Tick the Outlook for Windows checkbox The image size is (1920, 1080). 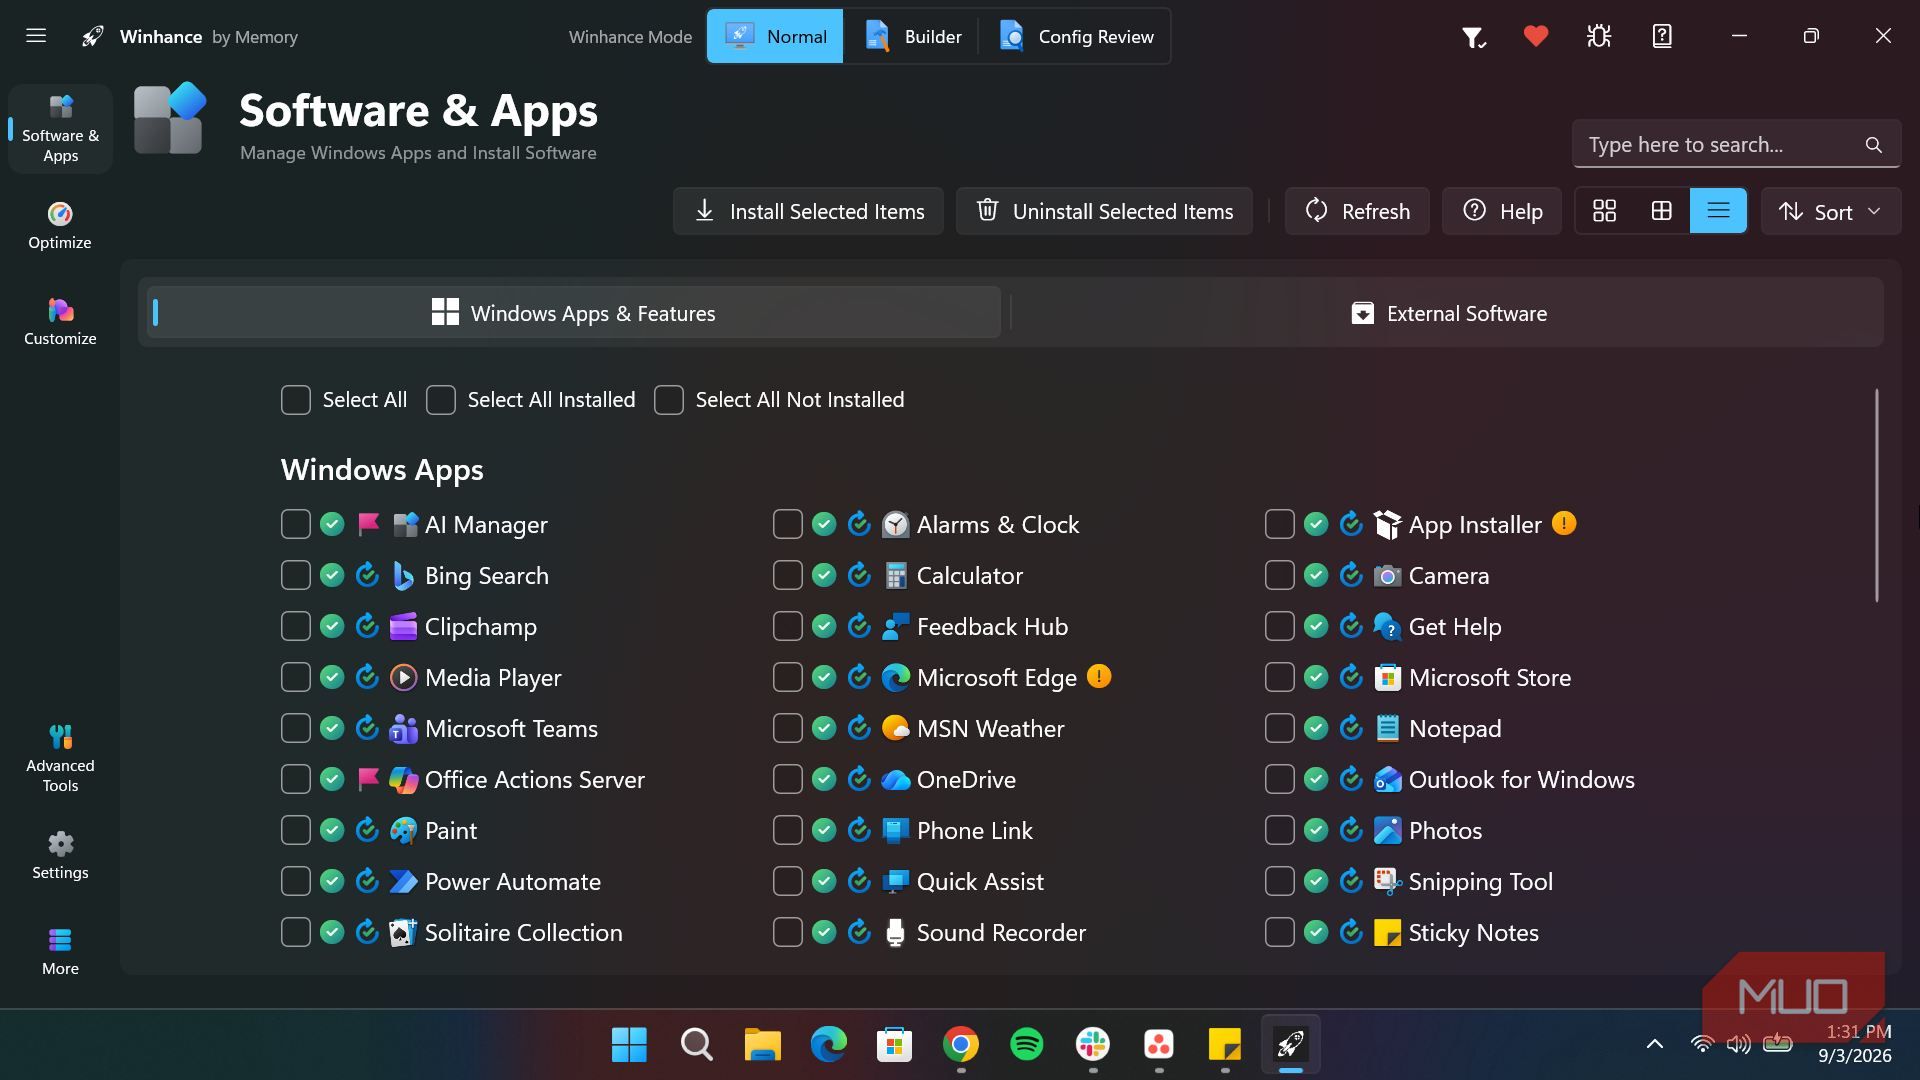tap(1280, 779)
